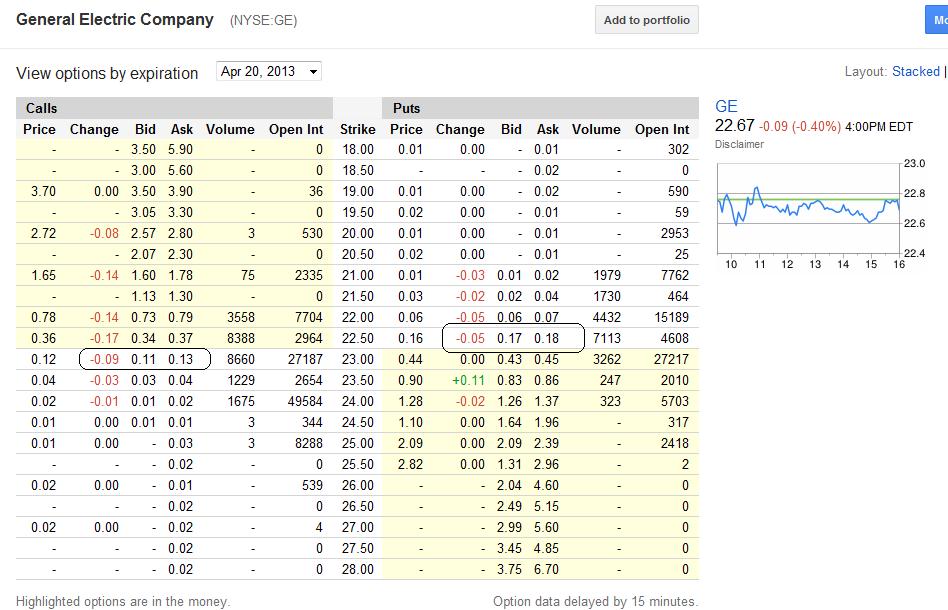Click call volume 8388
The width and height of the screenshot is (948, 610).
point(241,339)
